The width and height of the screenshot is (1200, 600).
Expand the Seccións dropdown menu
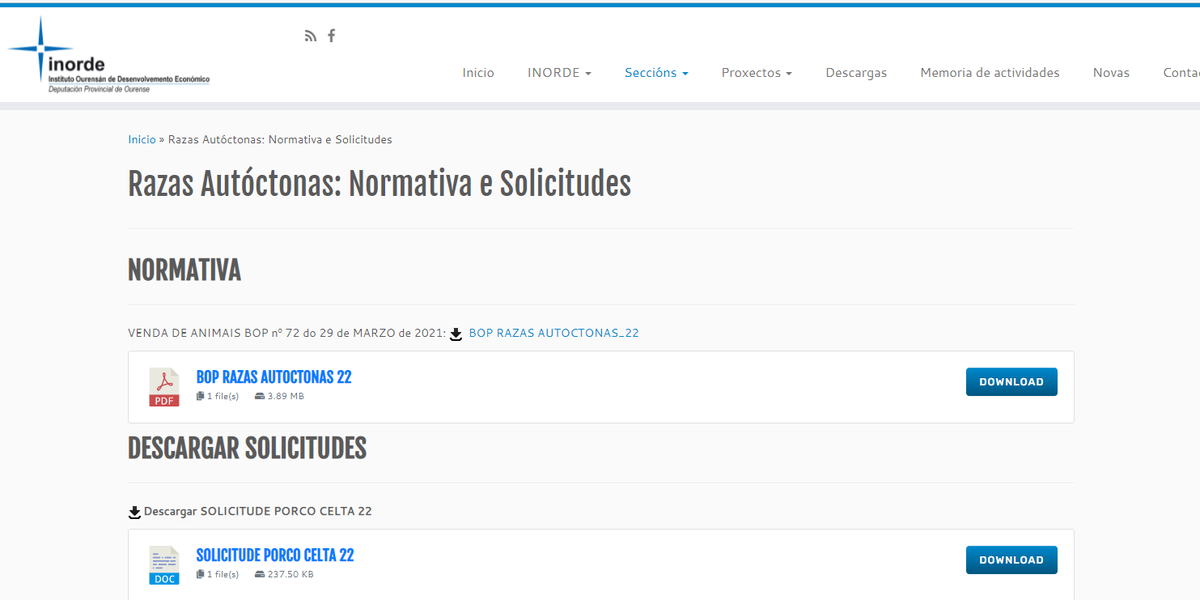click(656, 73)
